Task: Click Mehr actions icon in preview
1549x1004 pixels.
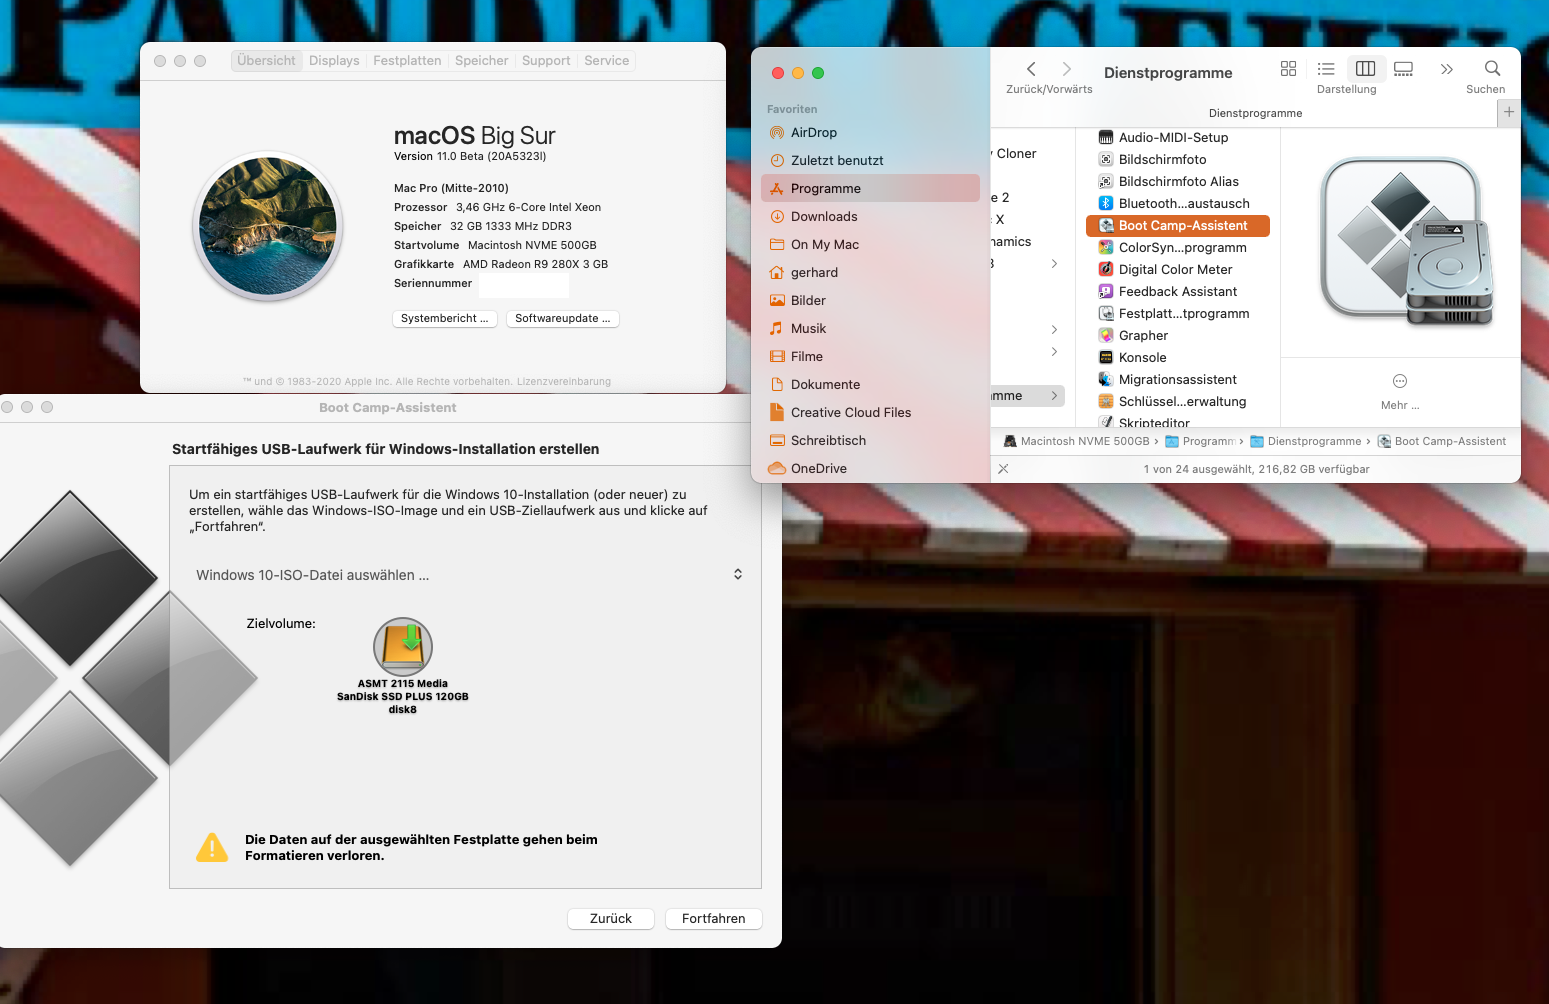Action: (1400, 381)
